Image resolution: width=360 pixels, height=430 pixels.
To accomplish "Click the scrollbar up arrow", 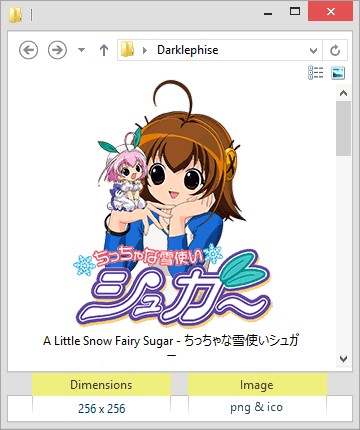I will pos(343,93).
